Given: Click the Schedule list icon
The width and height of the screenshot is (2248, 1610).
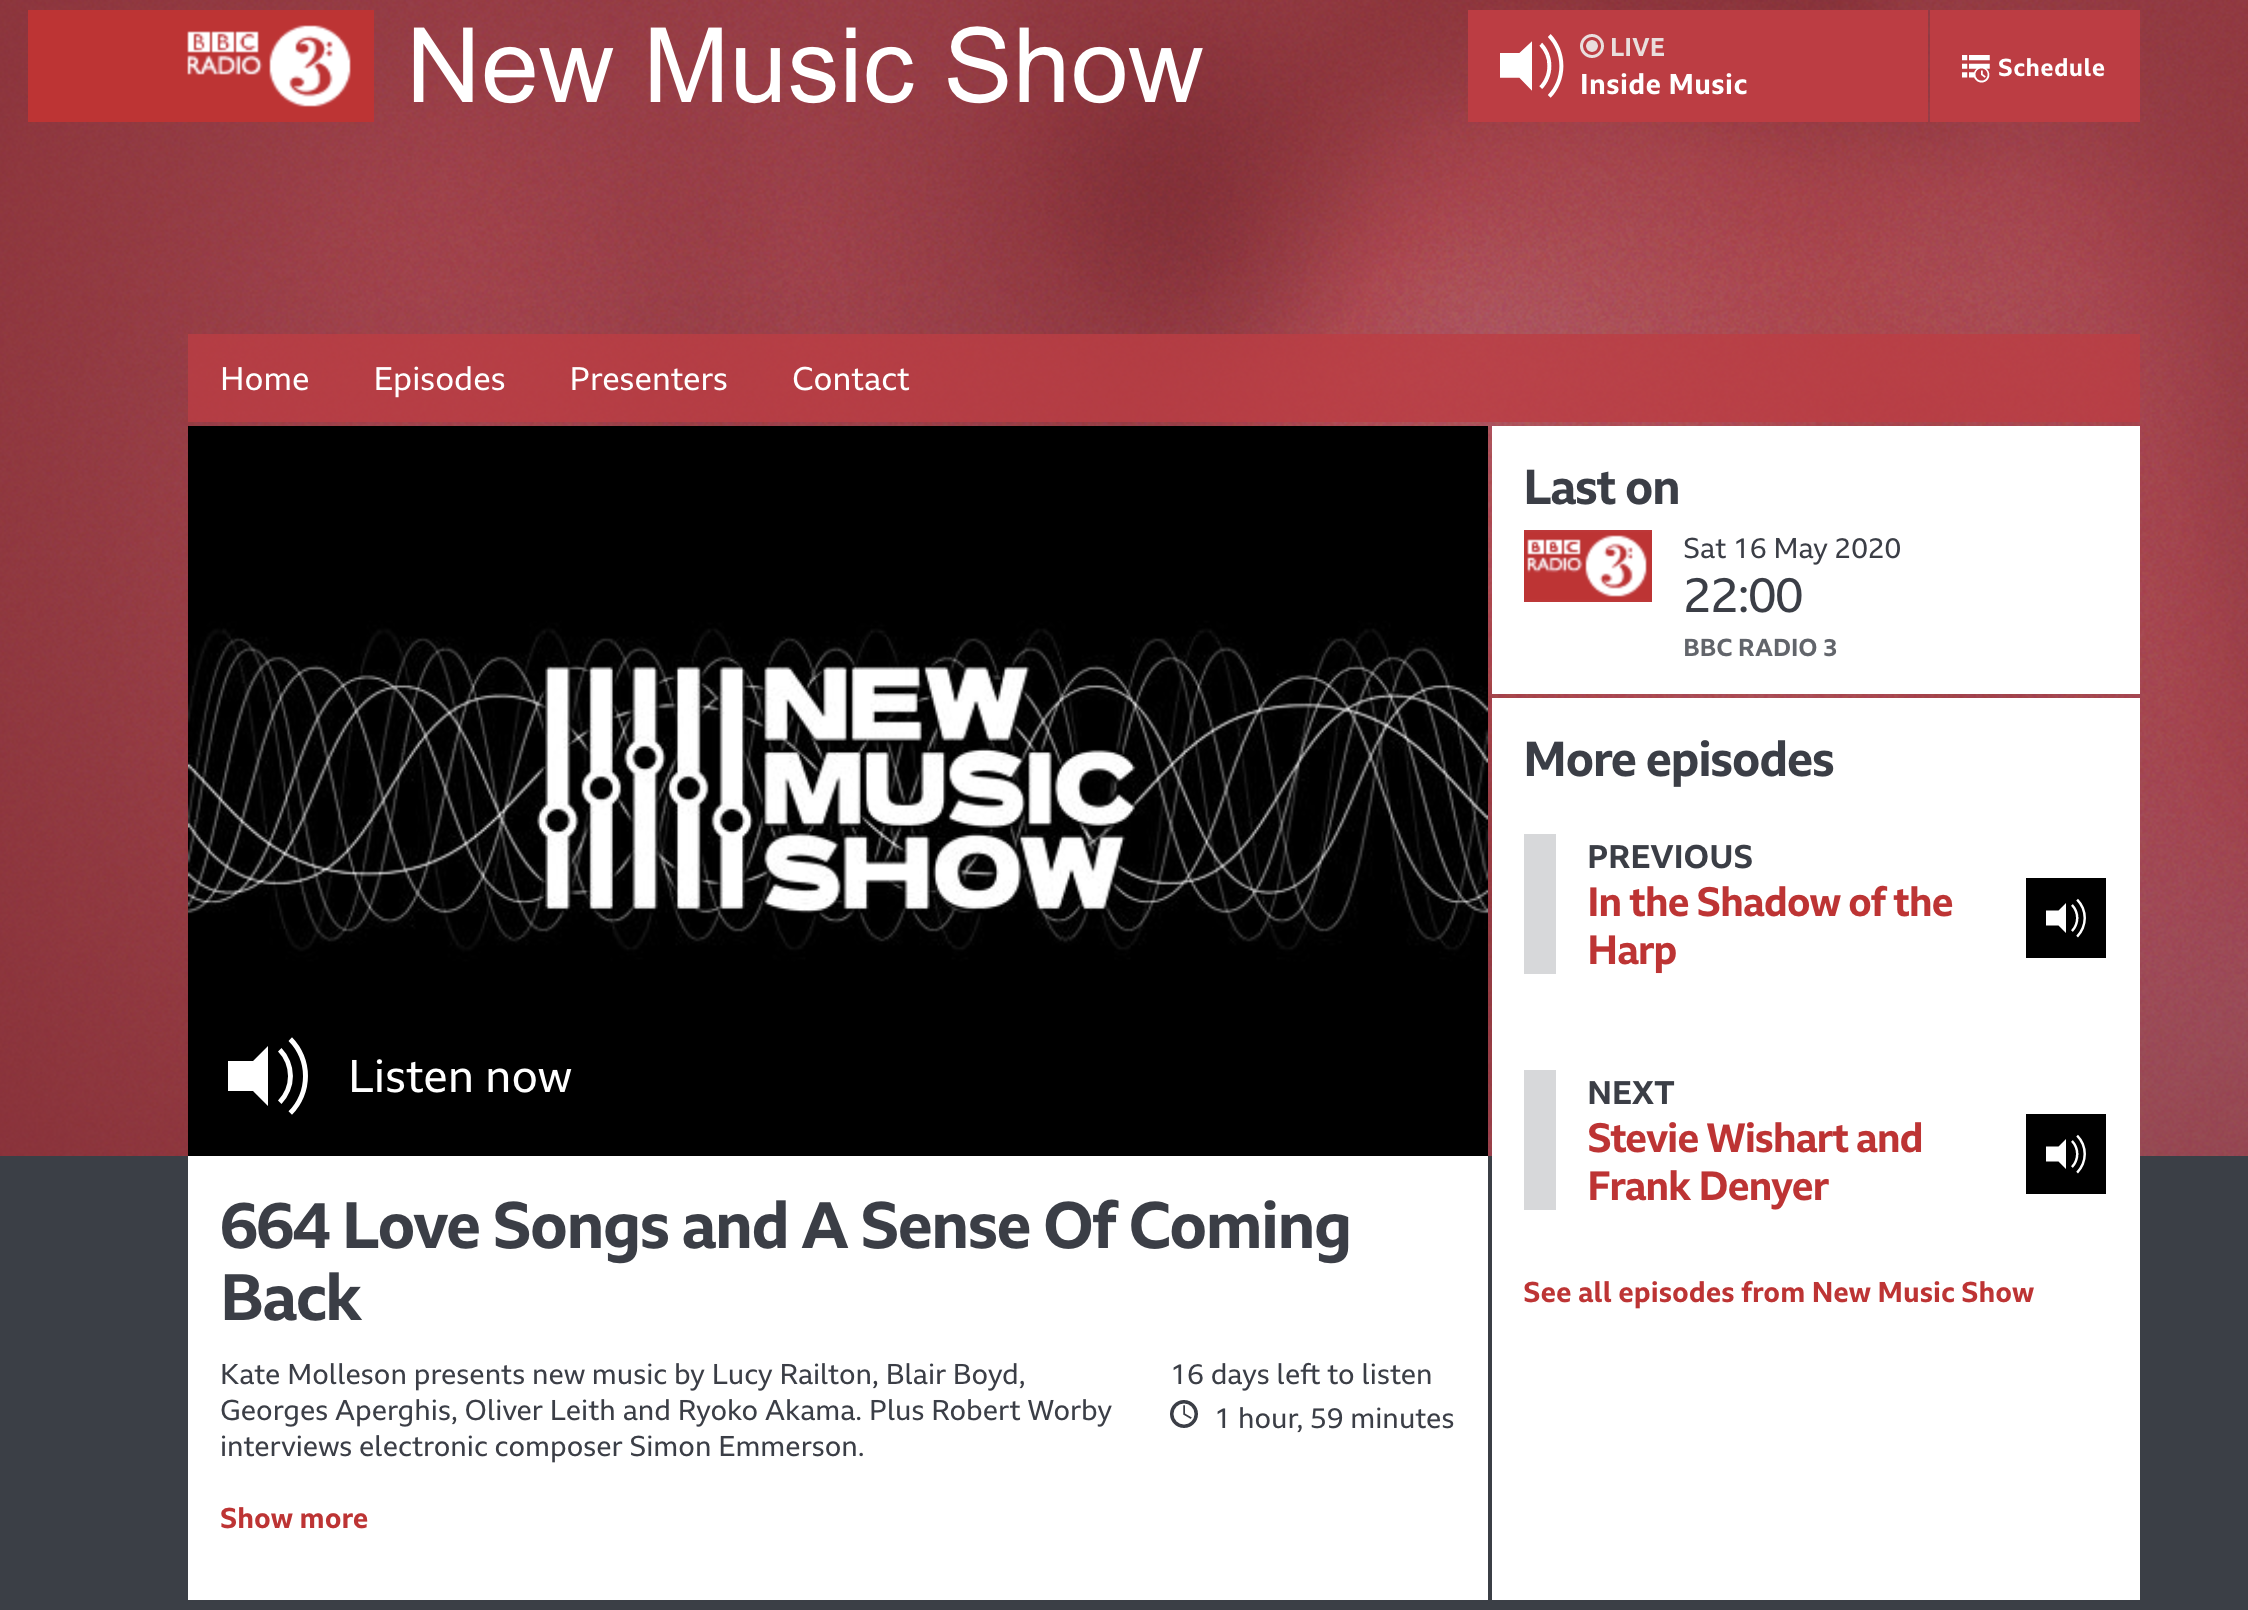Looking at the screenshot, I should click(1974, 68).
